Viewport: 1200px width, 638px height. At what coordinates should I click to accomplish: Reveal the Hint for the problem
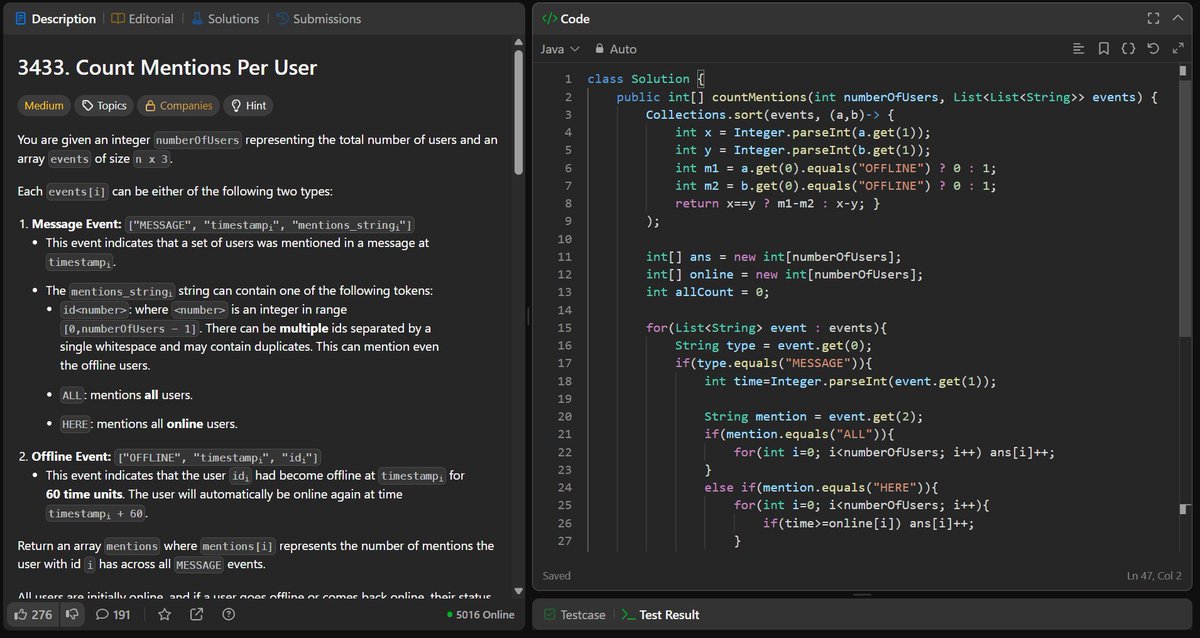pyautogui.click(x=248, y=105)
